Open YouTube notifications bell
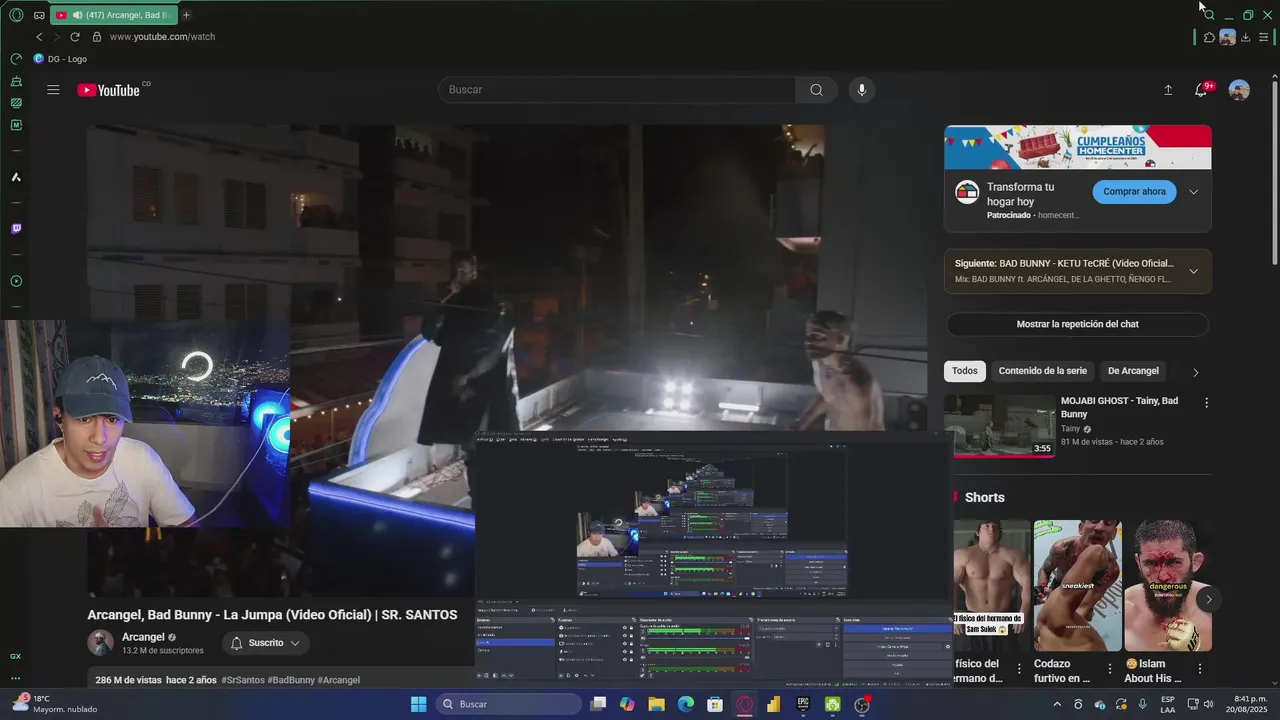Screen dimensions: 1280x720 pyautogui.click(x=1201, y=90)
